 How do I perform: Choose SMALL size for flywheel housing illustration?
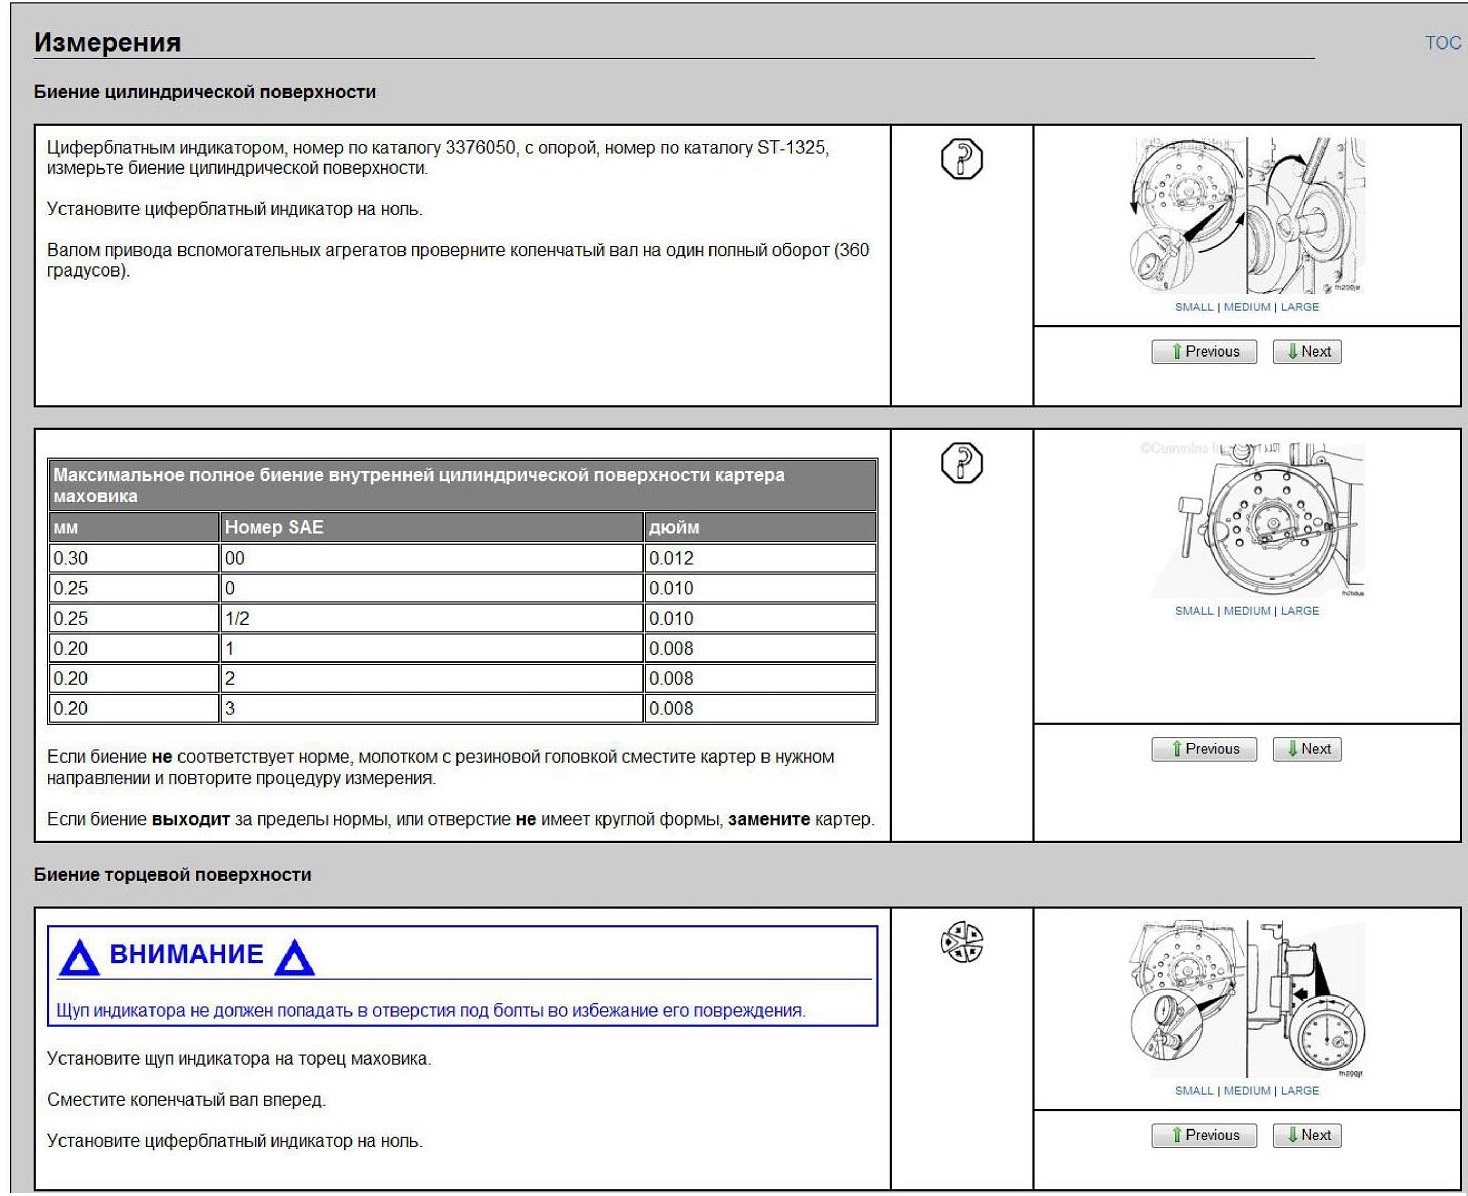coord(1194,611)
